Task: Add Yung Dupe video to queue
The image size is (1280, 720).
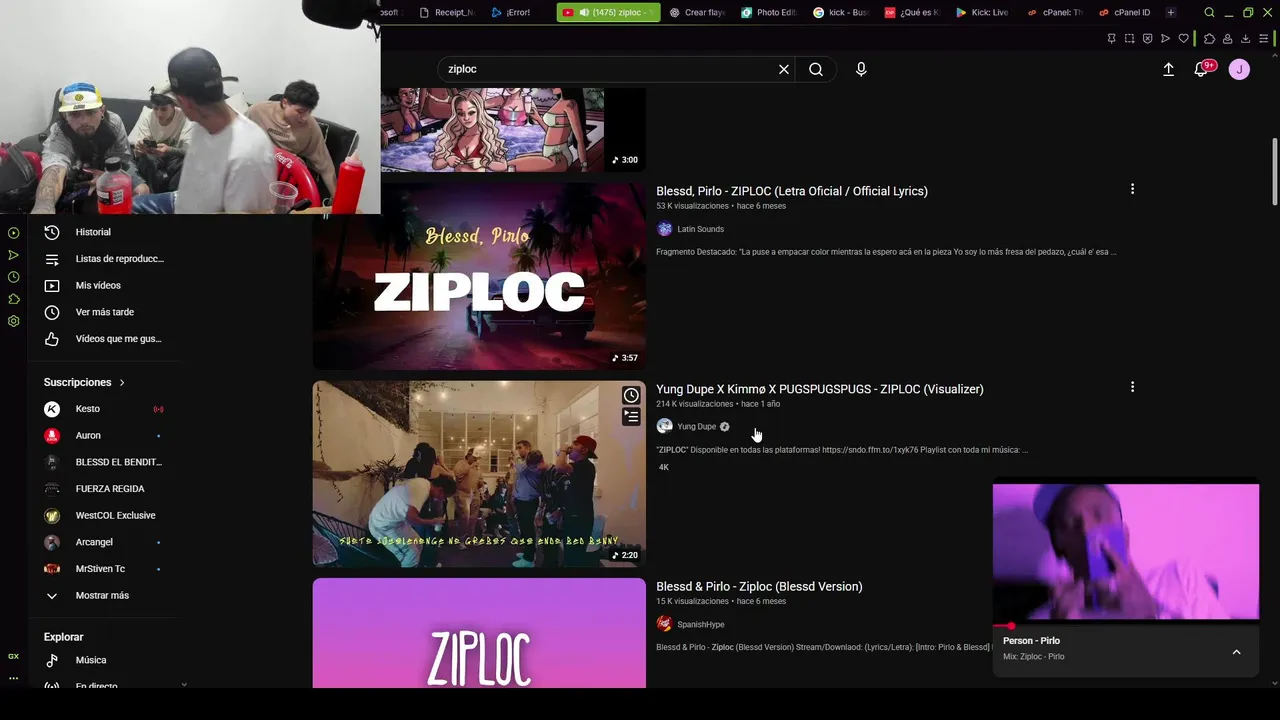Action: click(631, 417)
